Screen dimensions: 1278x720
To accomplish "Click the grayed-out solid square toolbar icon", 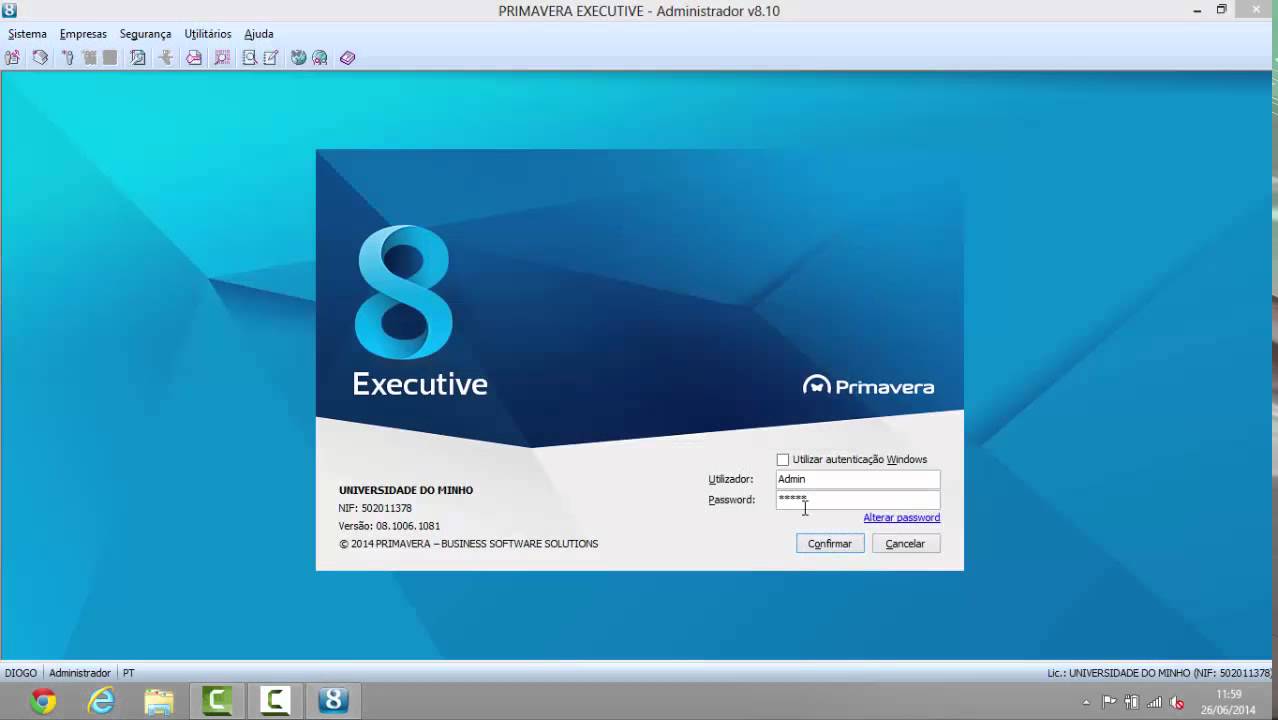I will 110,58.
